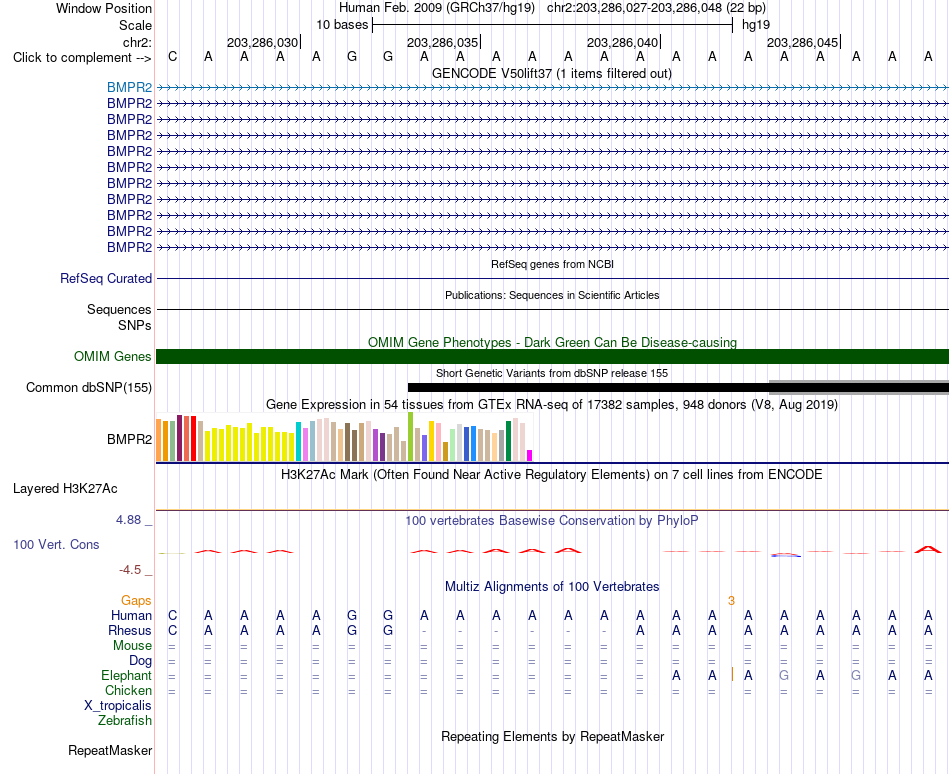This screenshot has width=950, height=774.
Task: Click the Common dbSNP(155) track label
Action: point(89,388)
